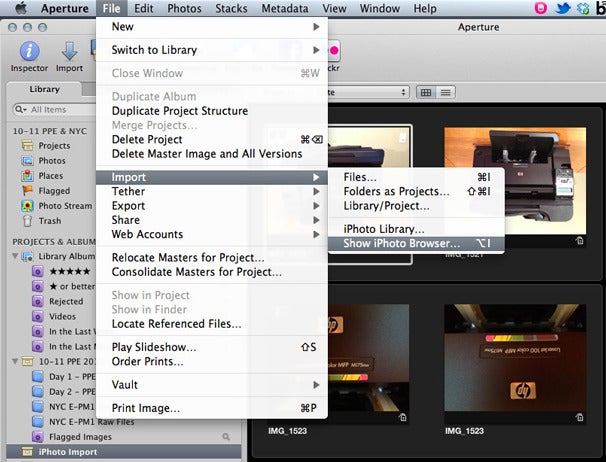Switch browser to grid view
The image size is (606, 462).
click(x=426, y=92)
